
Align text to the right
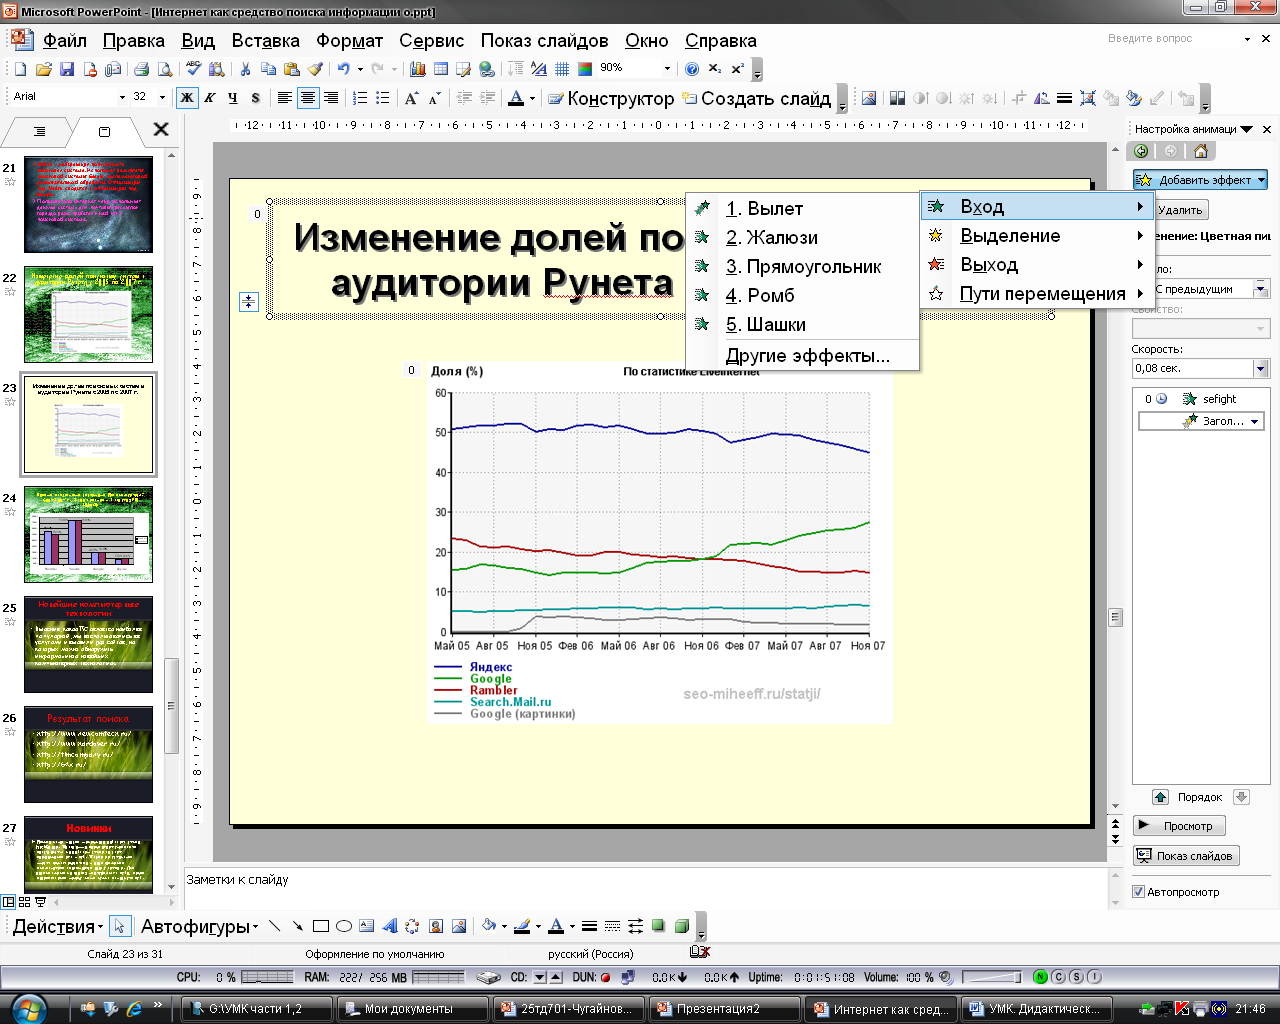click(x=331, y=98)
